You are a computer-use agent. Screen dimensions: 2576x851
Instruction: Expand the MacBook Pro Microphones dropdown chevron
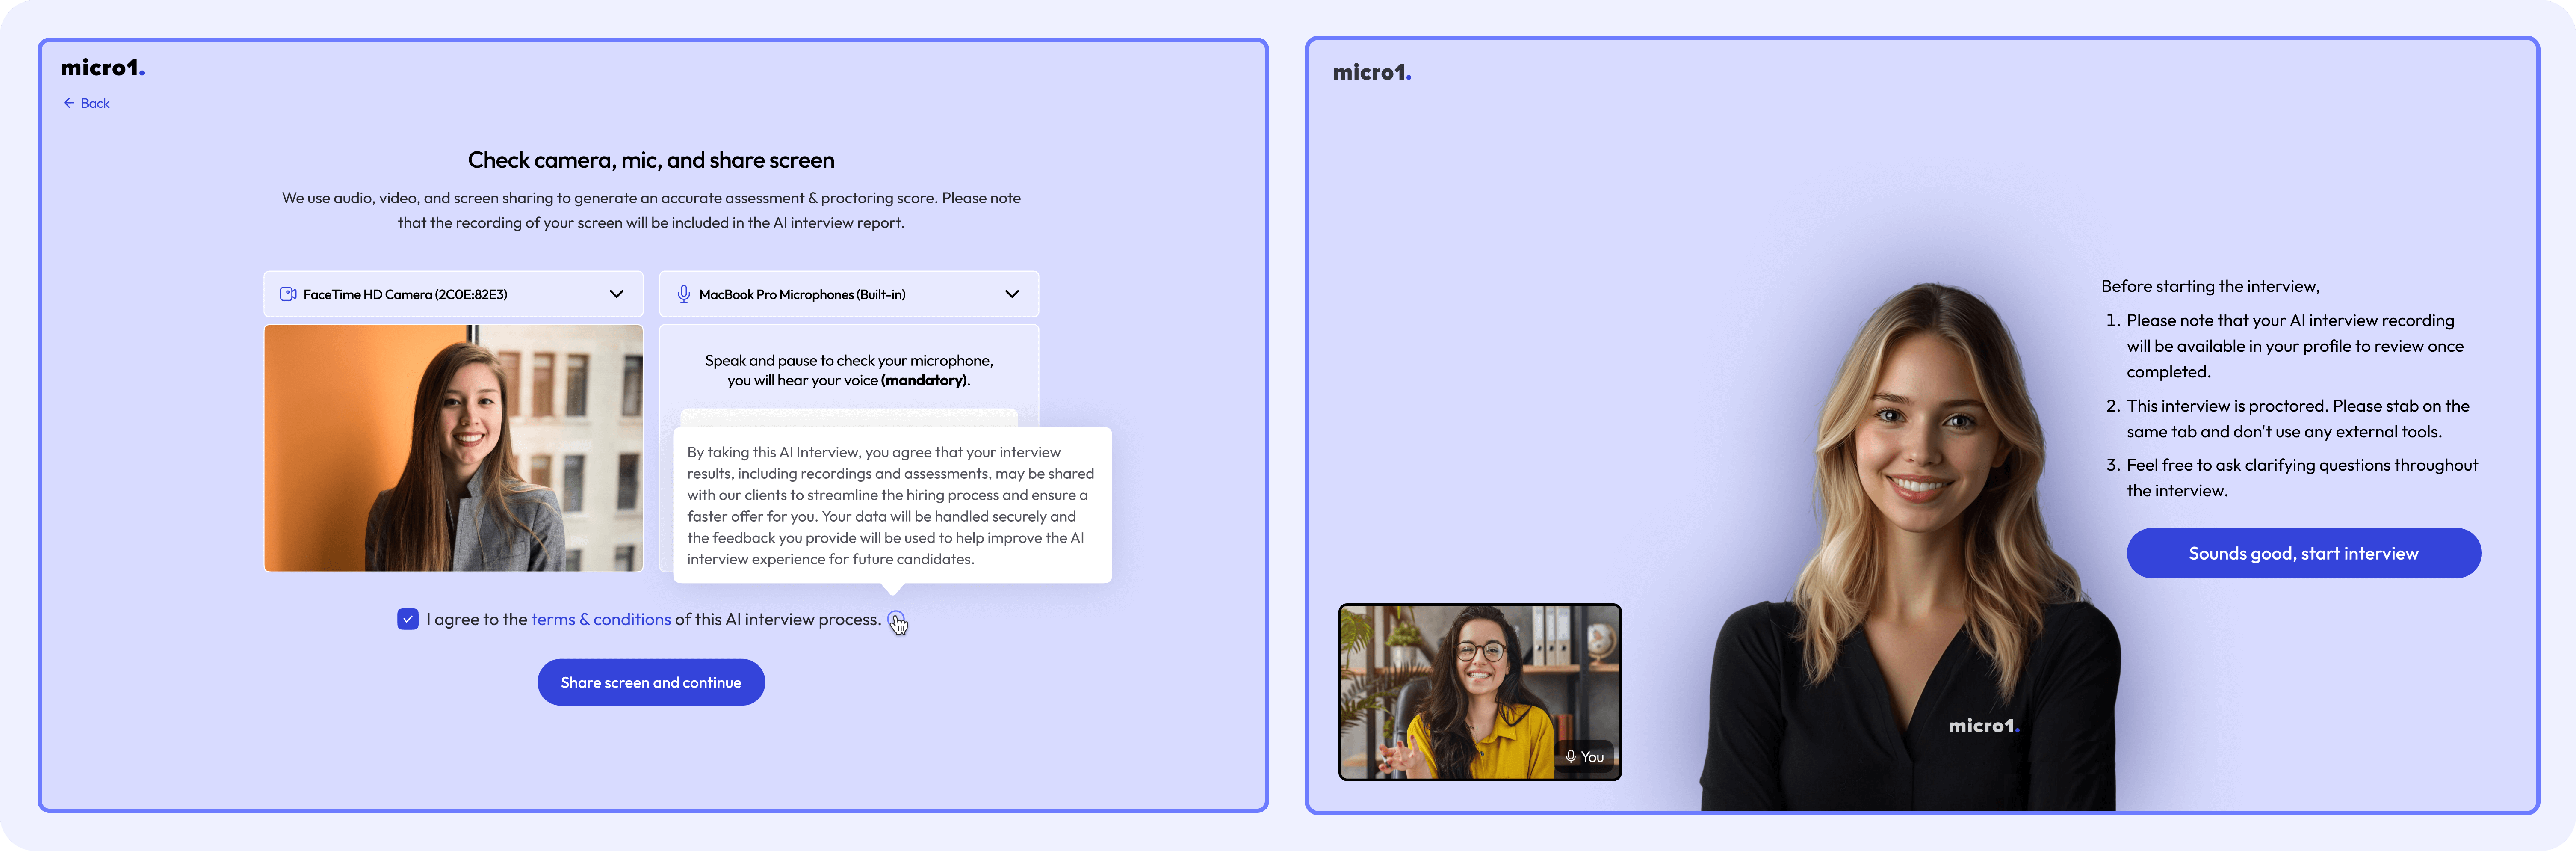pyautogui.click(x=1012, y=294)
